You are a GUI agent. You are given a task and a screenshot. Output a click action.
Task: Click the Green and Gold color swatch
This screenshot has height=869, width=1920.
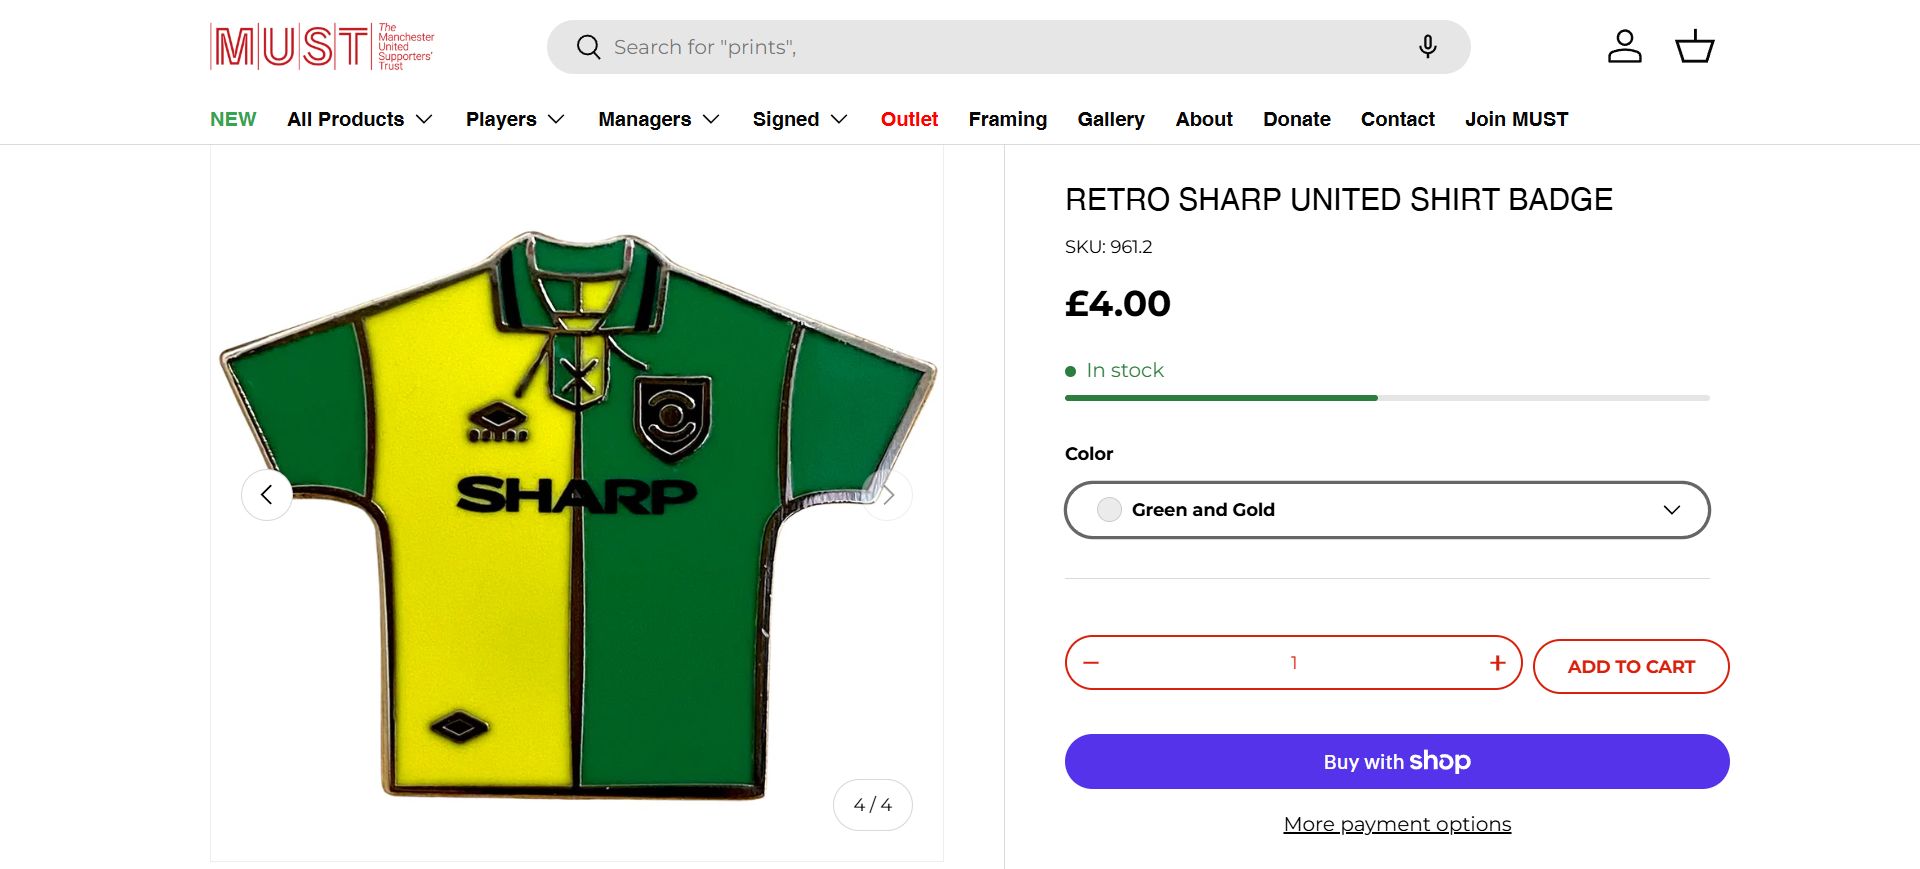(x=1109, y=510)
